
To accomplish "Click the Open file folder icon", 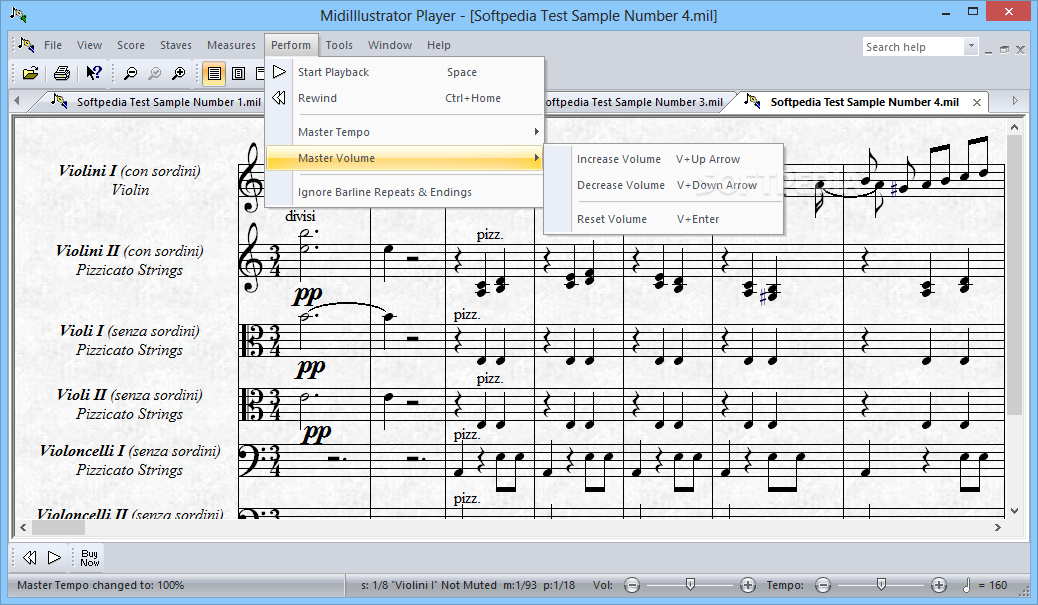I will coord(30,73).
